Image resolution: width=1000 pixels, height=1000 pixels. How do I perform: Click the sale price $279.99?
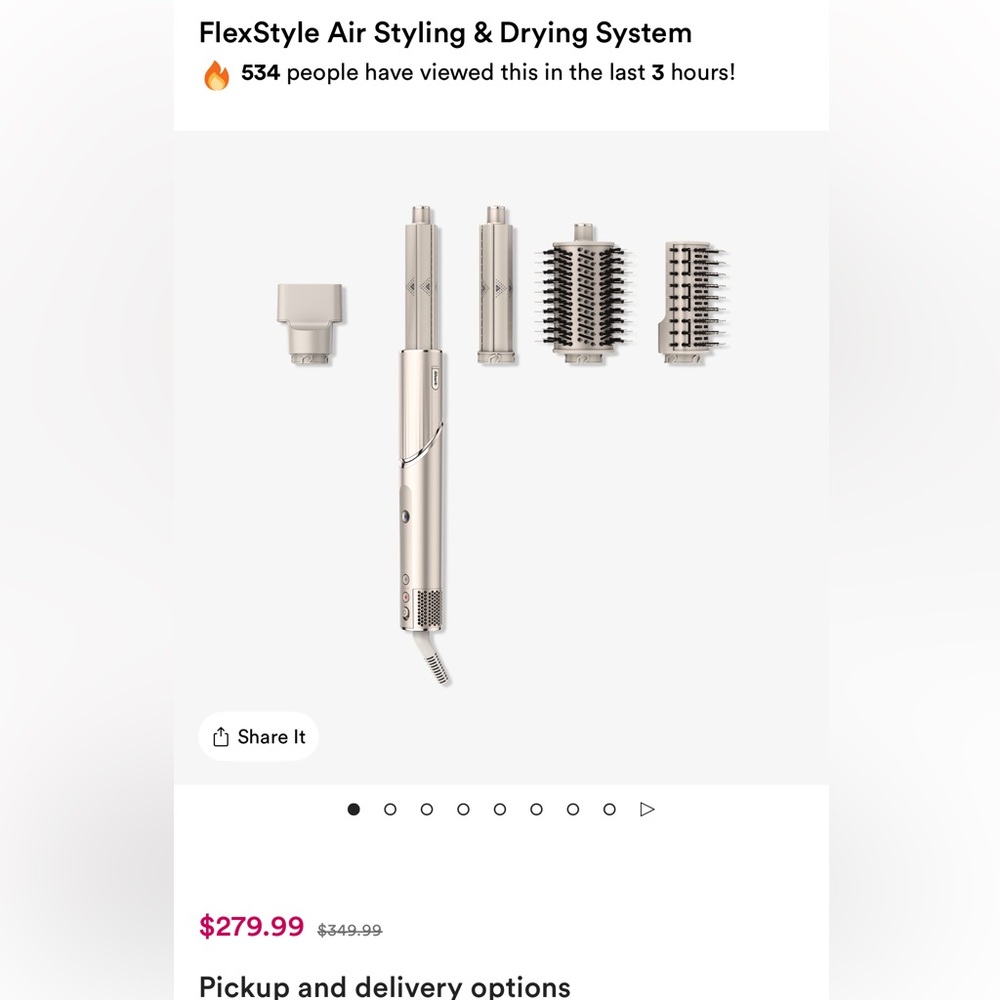tap(250, 927)
